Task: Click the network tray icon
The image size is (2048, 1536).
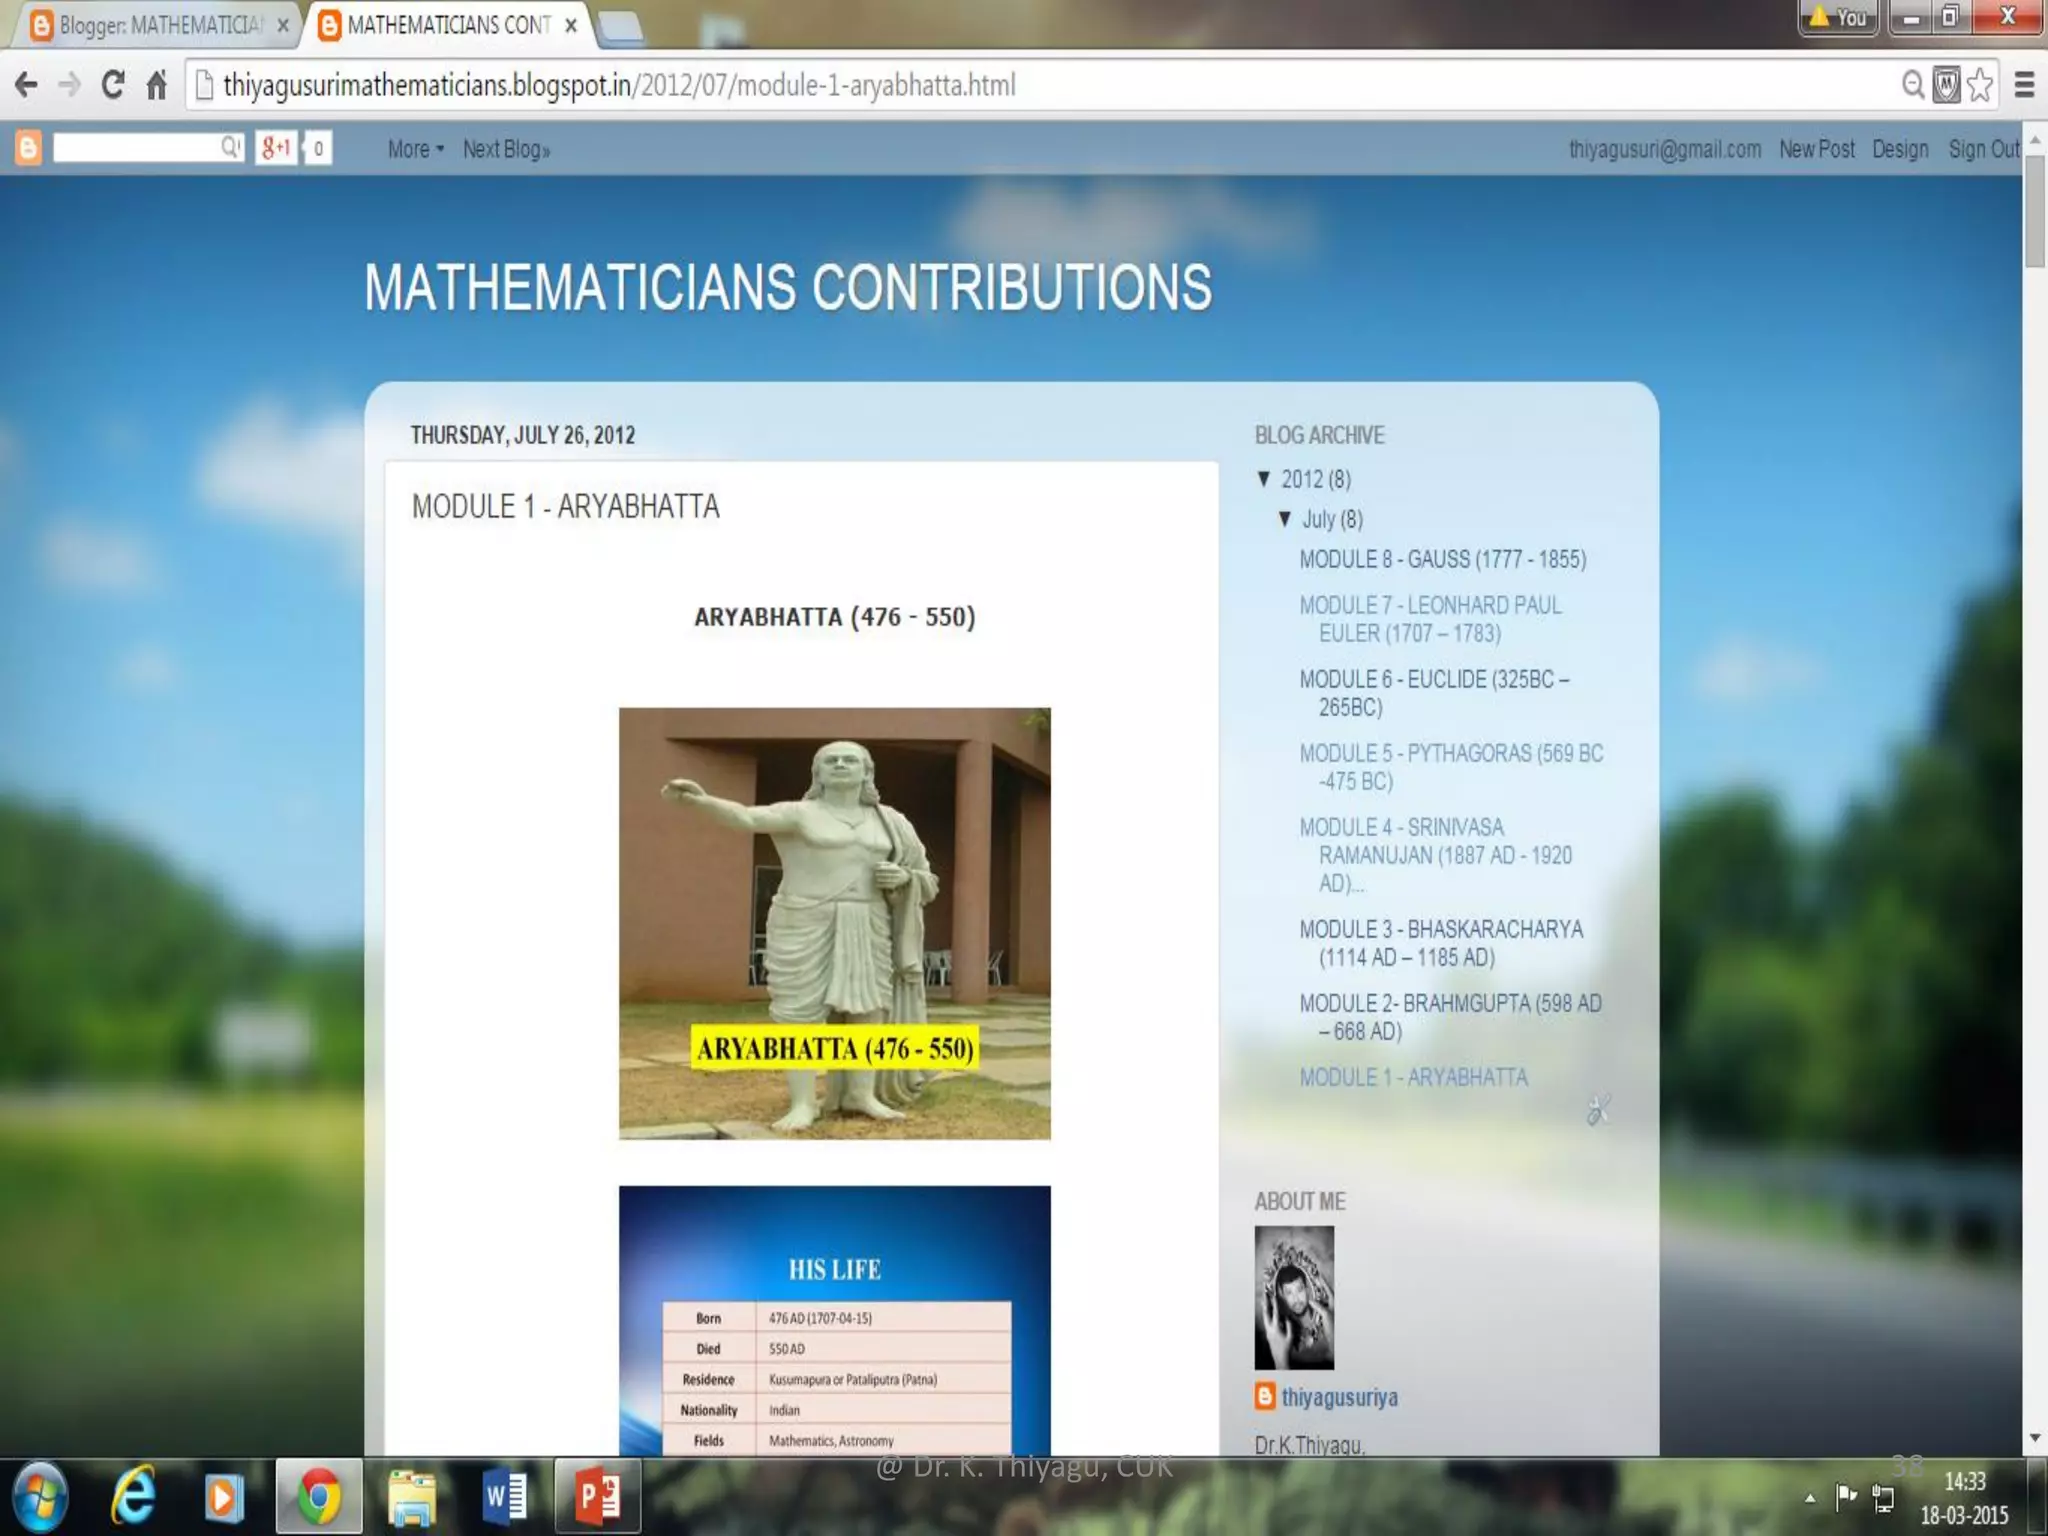Action: [1883, 1498]
